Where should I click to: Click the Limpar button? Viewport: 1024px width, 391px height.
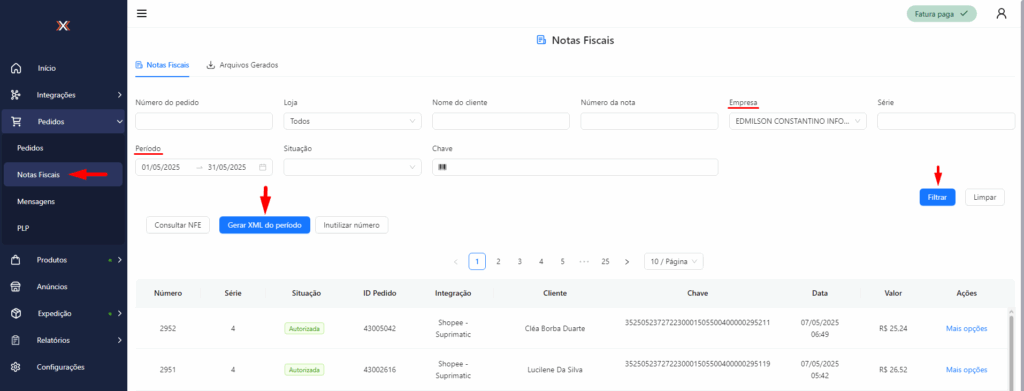coord(985,197)
